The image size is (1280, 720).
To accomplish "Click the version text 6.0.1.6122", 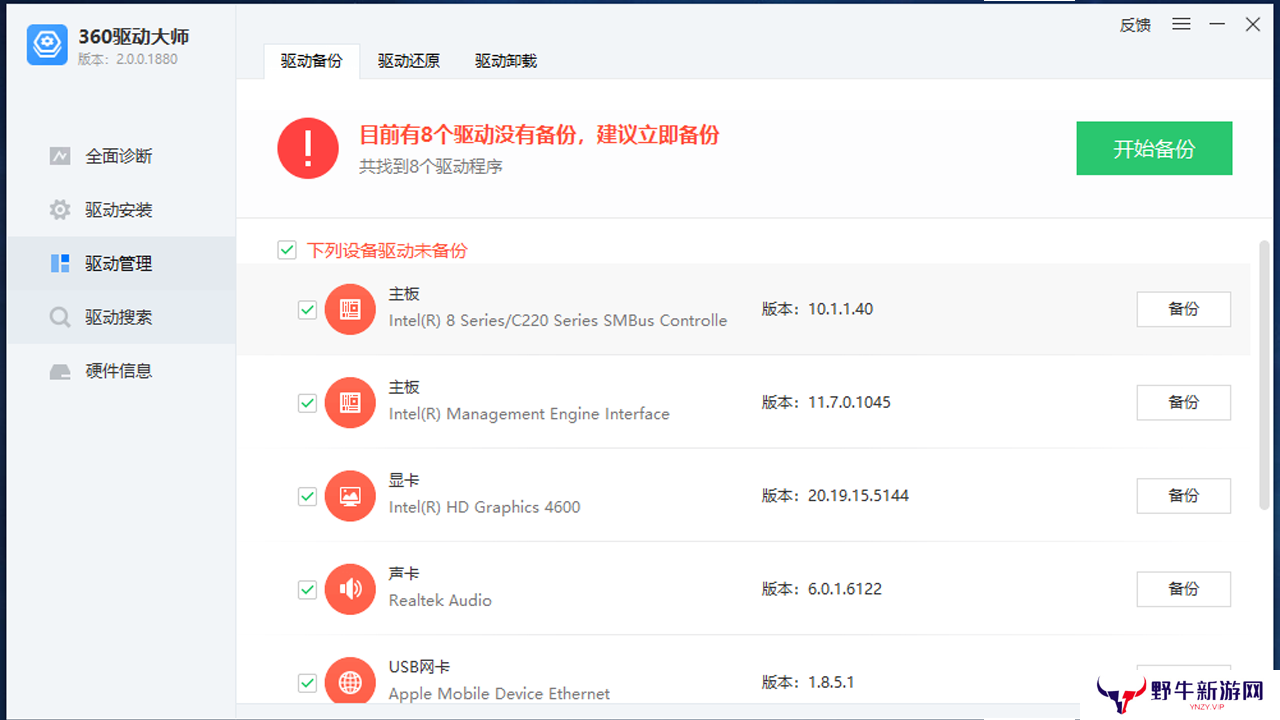I will 845,589.
